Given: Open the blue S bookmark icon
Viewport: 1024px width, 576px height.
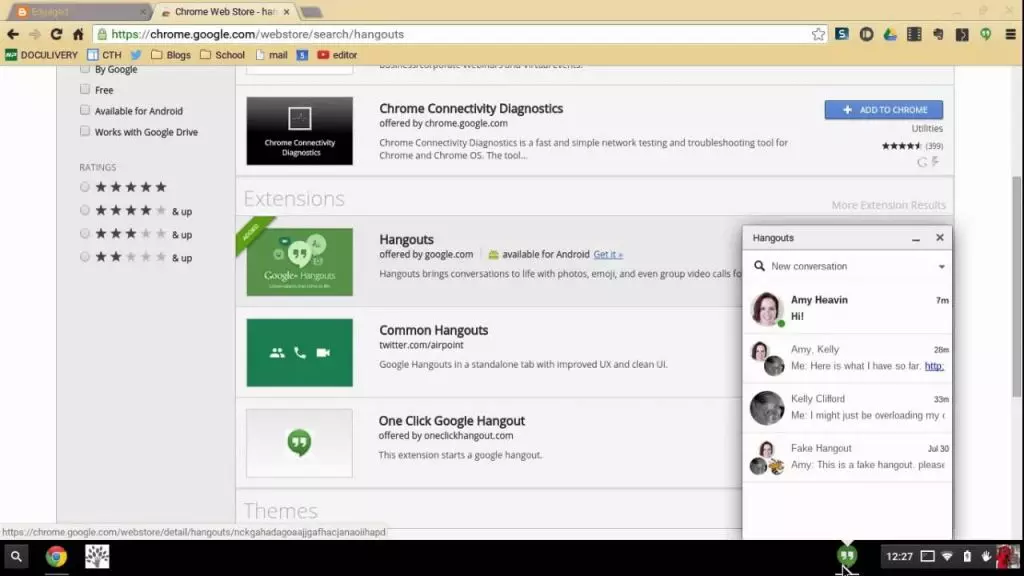Looking at the screenshot, I should click(302, 55).
